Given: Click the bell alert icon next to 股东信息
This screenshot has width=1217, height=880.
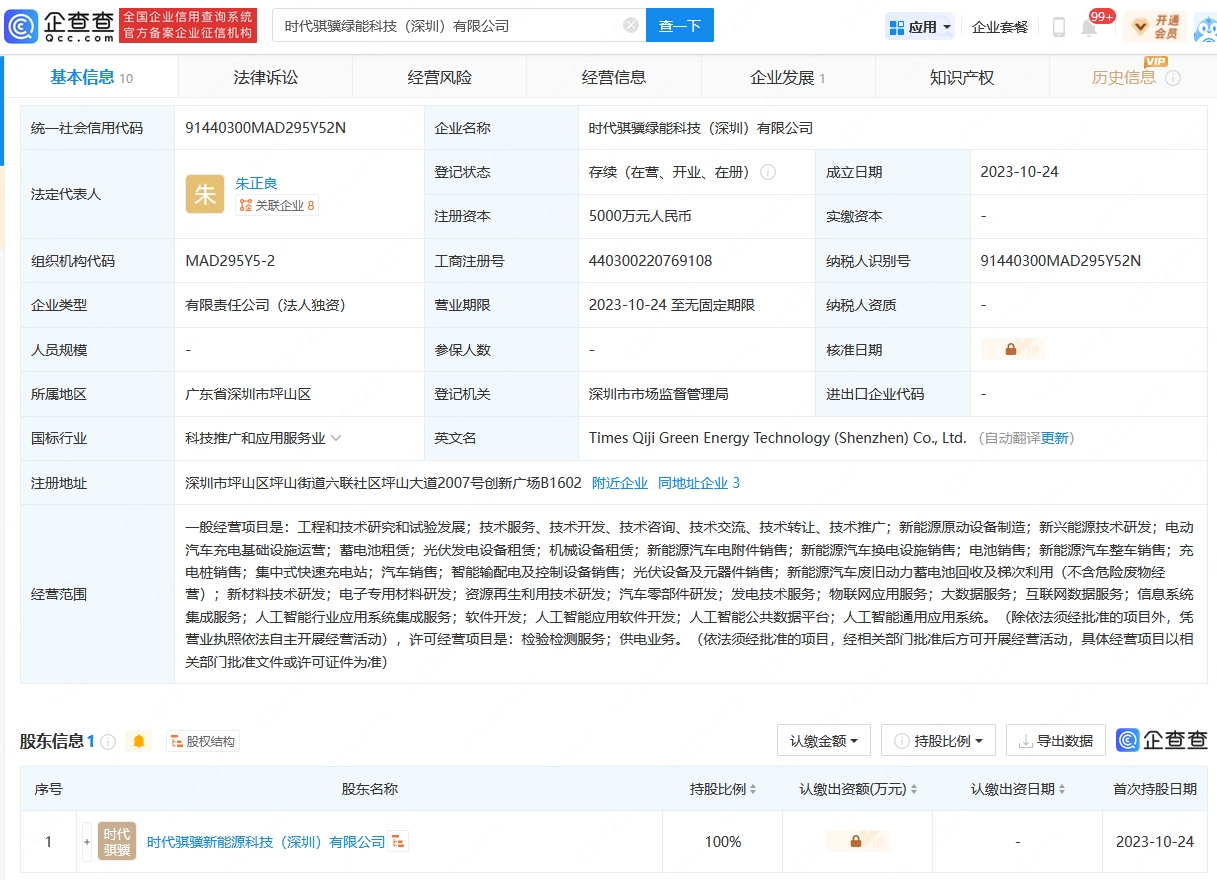Looking at the screenshot, I should click(x=139, y=741).
